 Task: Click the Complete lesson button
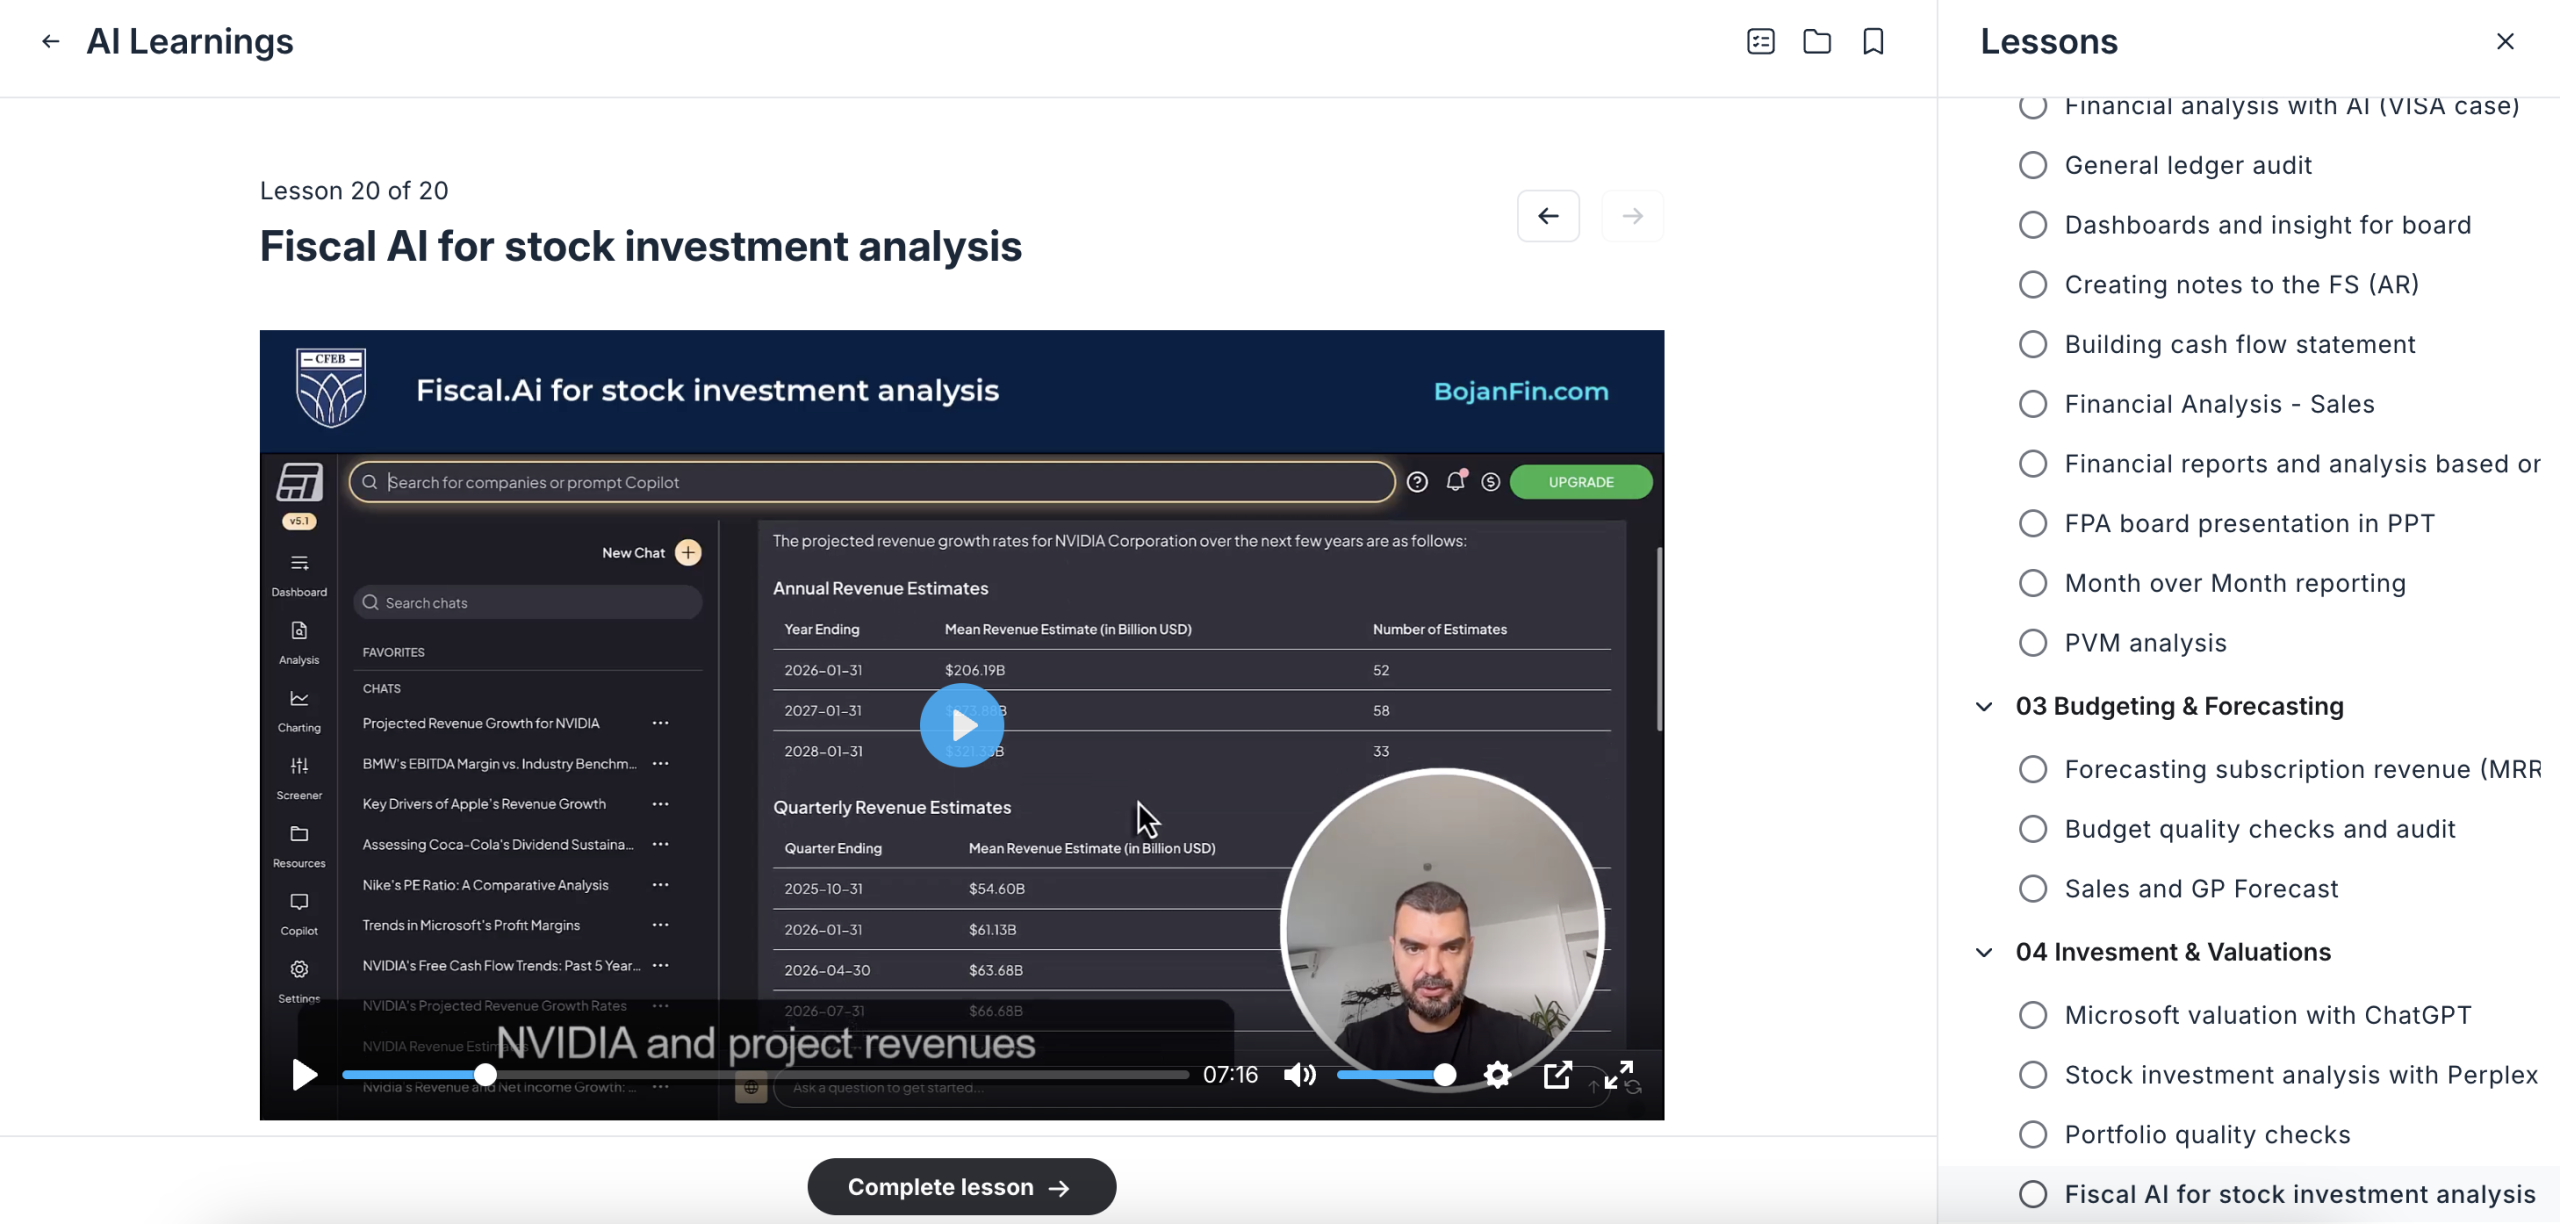[961, 1187]
